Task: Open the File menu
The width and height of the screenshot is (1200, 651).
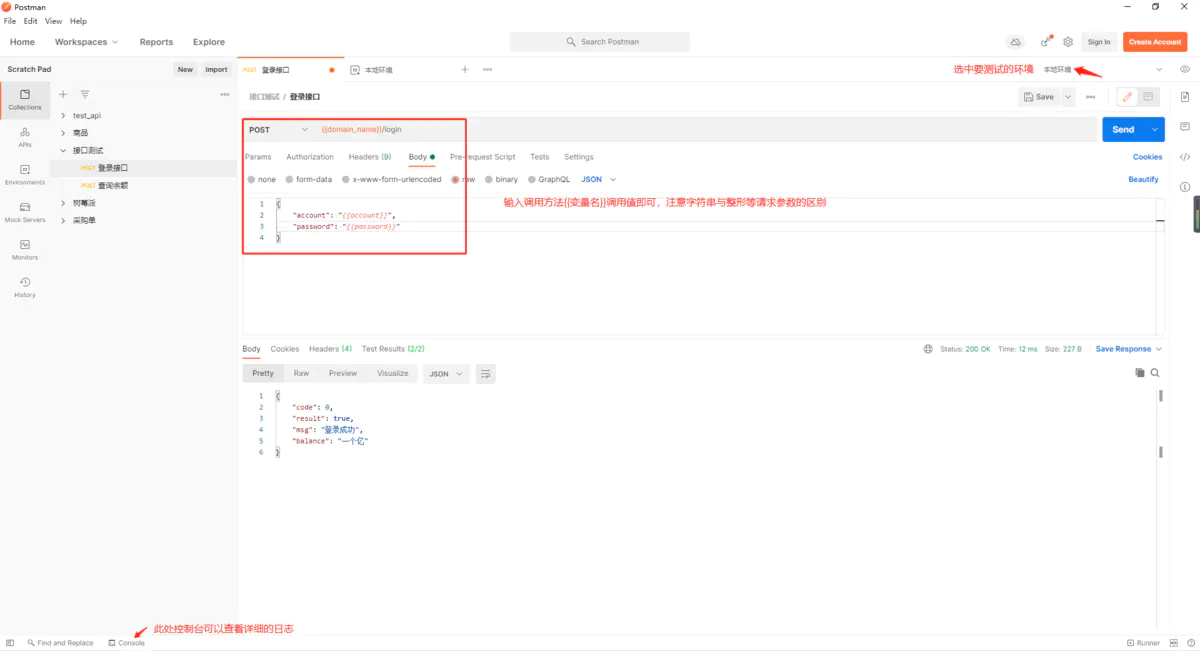Action: (x=10, y=21)
